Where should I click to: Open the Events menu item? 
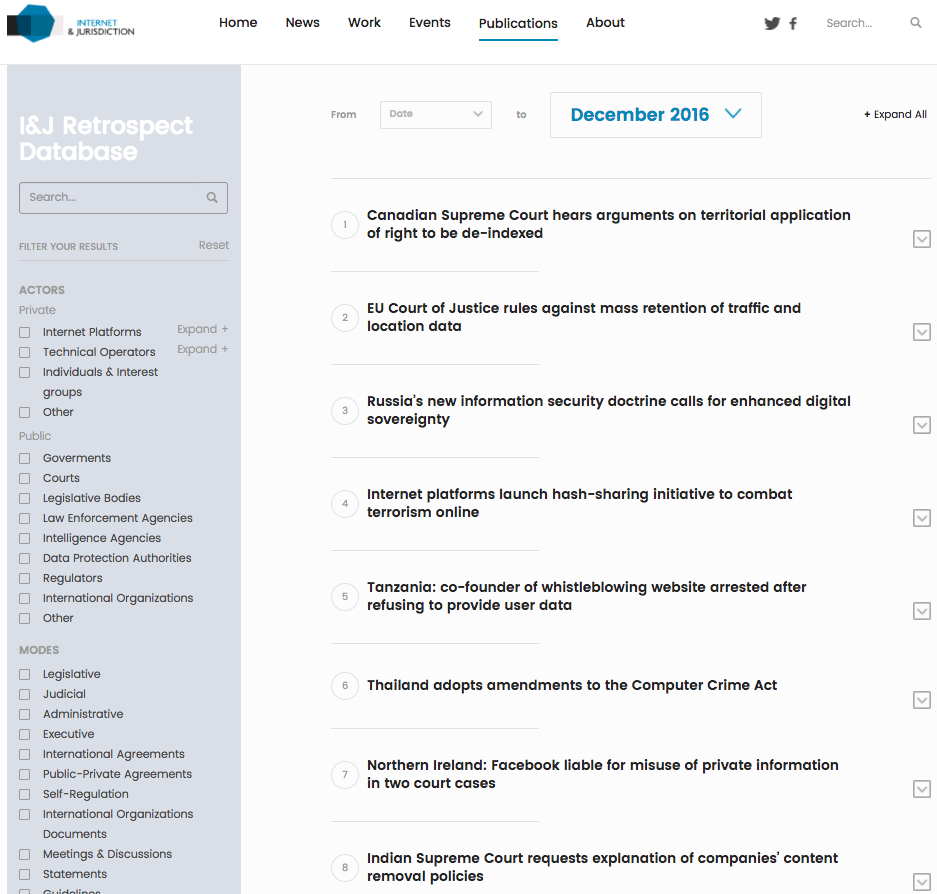[x=430, y=23]
